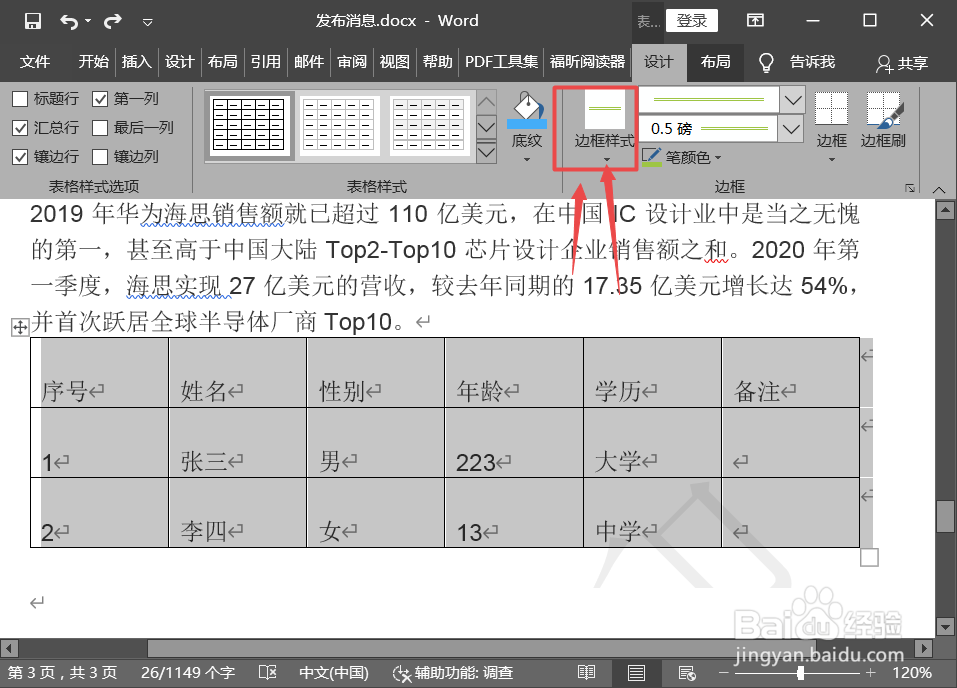Activate the 边框刷 border painter tool
Image resolution: width=957 pixels, height=688 pixels.
(883, 120)
